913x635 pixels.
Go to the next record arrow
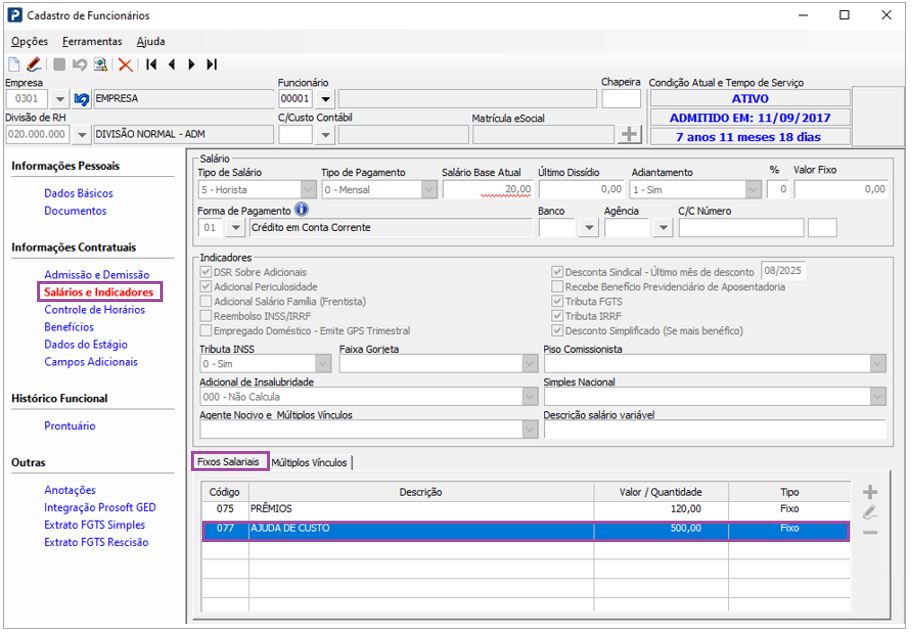(x=191, y=64)
